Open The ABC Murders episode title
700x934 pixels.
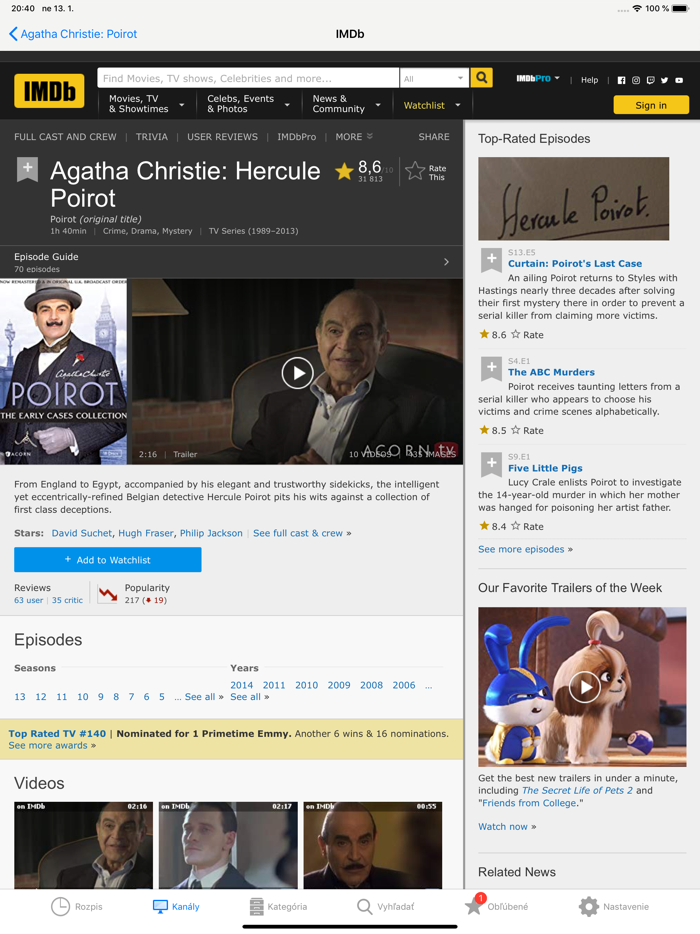pyautogui.click(x=551, y=372)
